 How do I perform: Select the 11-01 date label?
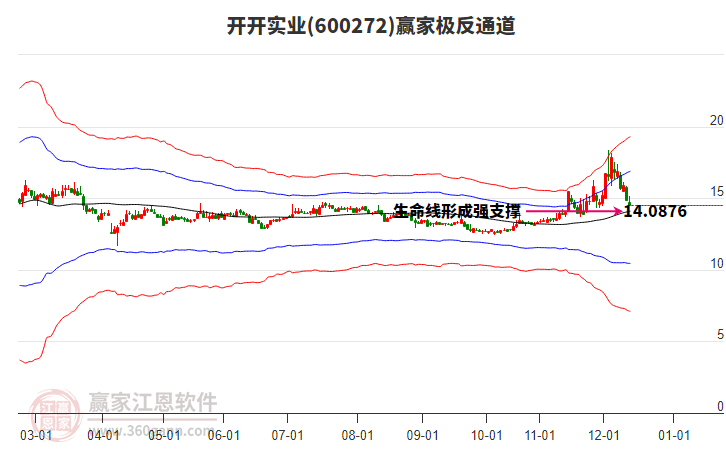point(539,436)
